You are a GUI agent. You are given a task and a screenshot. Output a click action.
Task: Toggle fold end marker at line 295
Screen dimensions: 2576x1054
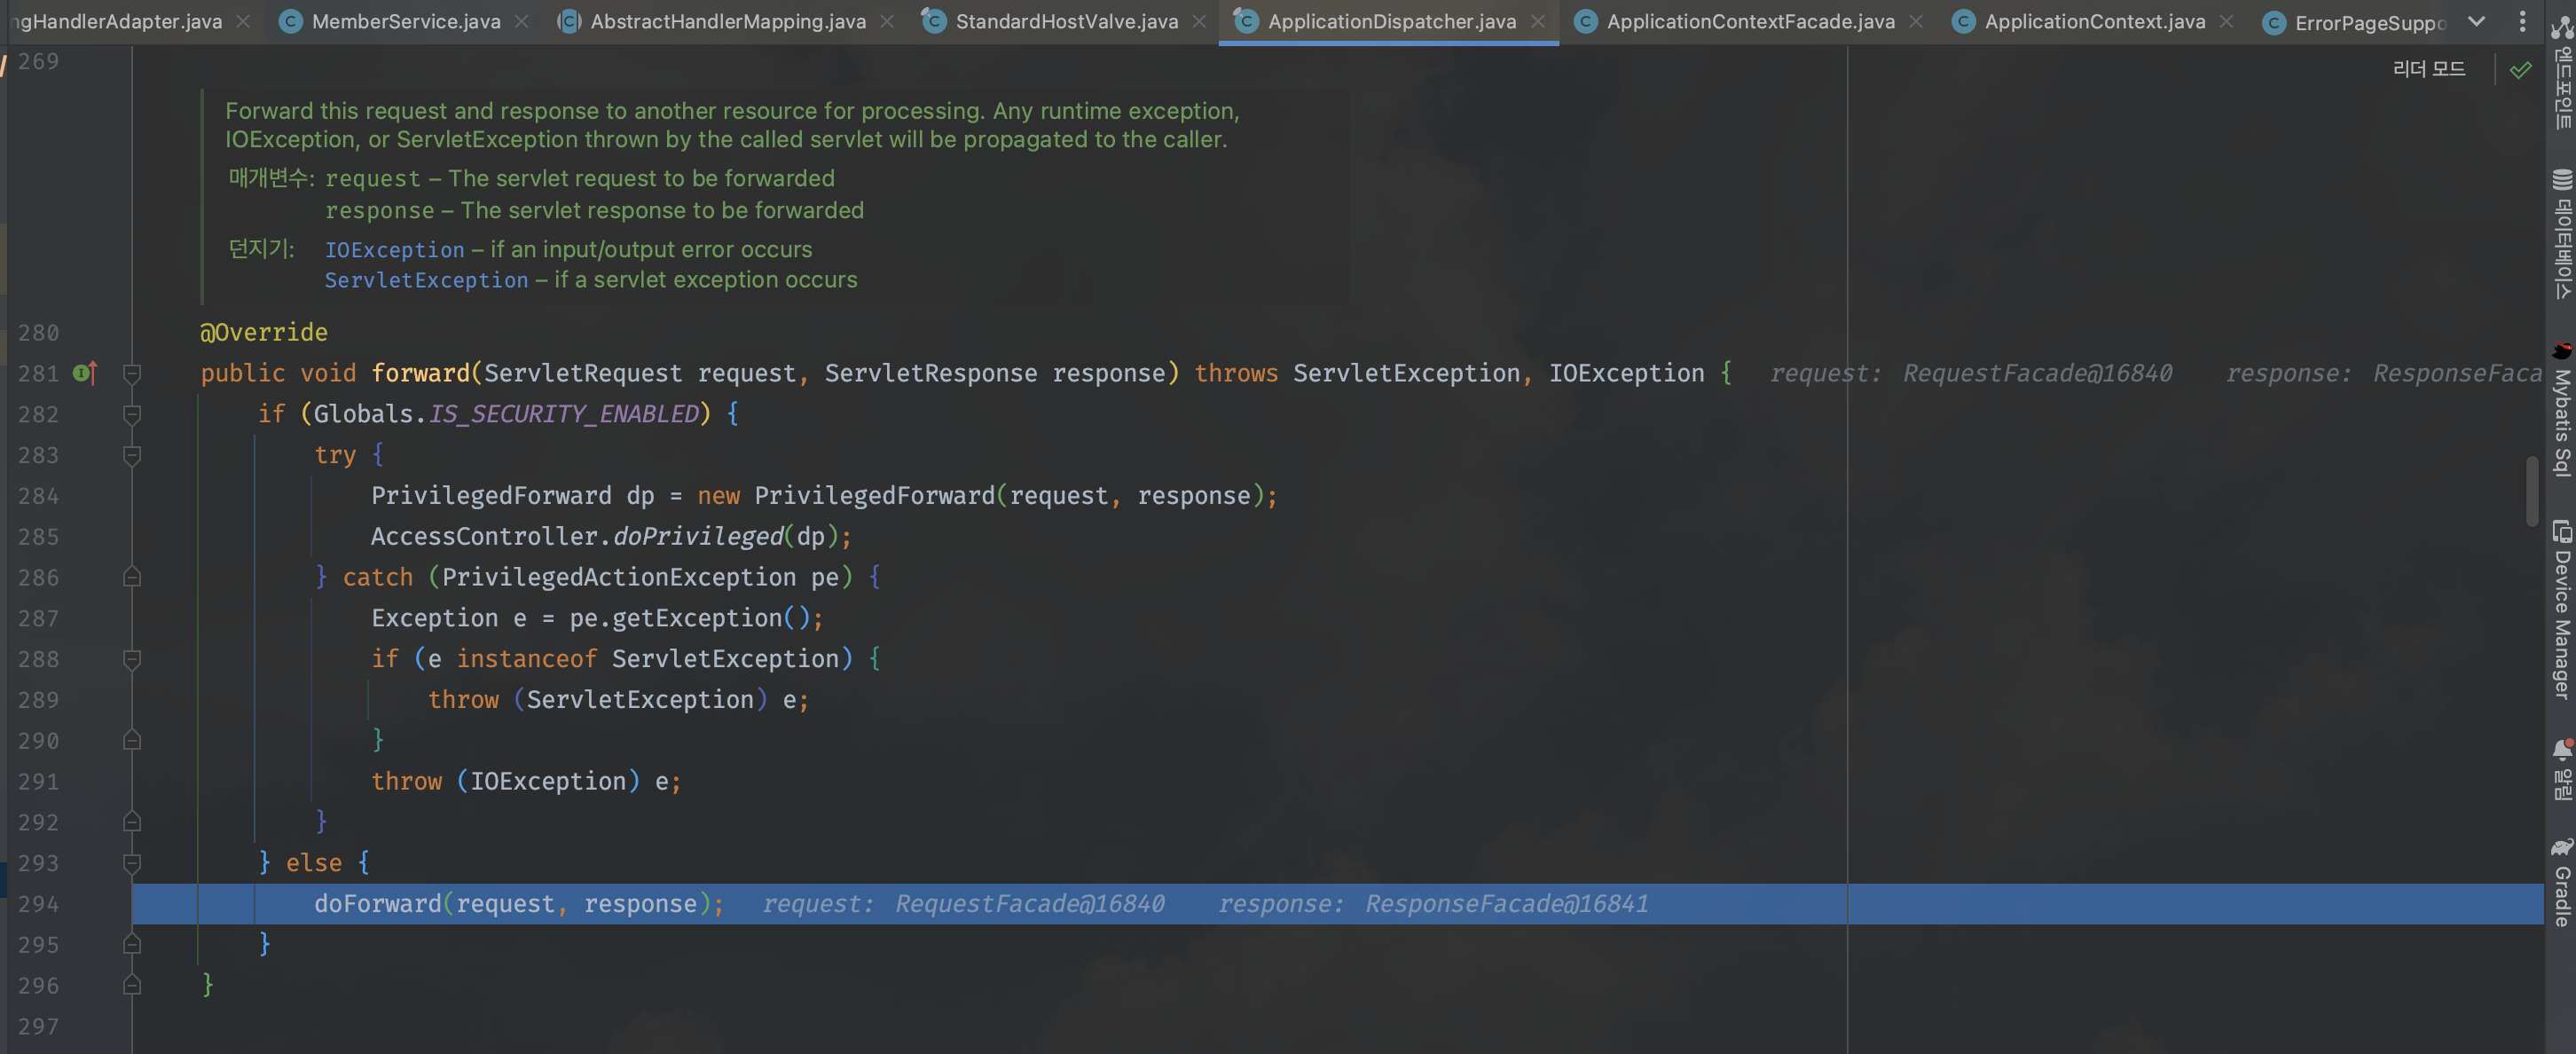pos(132,944)
